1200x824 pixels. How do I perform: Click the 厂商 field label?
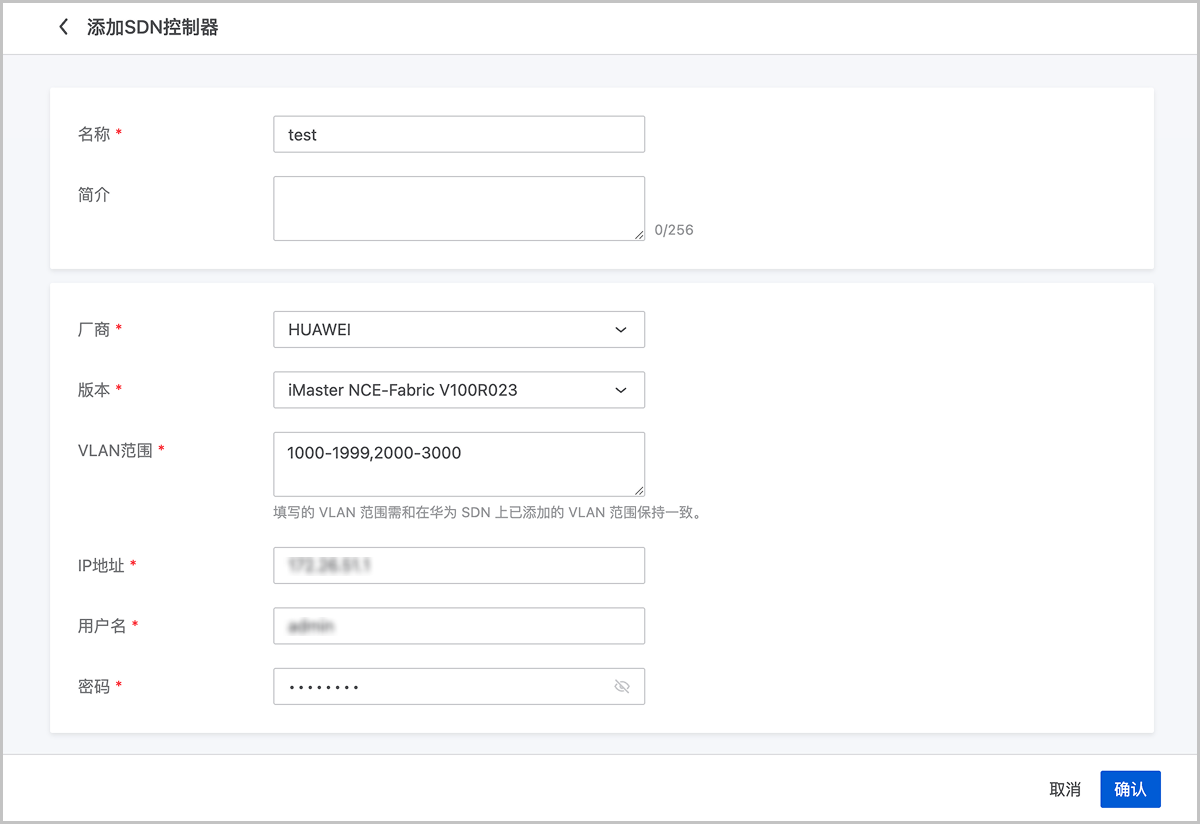point(94,330)
